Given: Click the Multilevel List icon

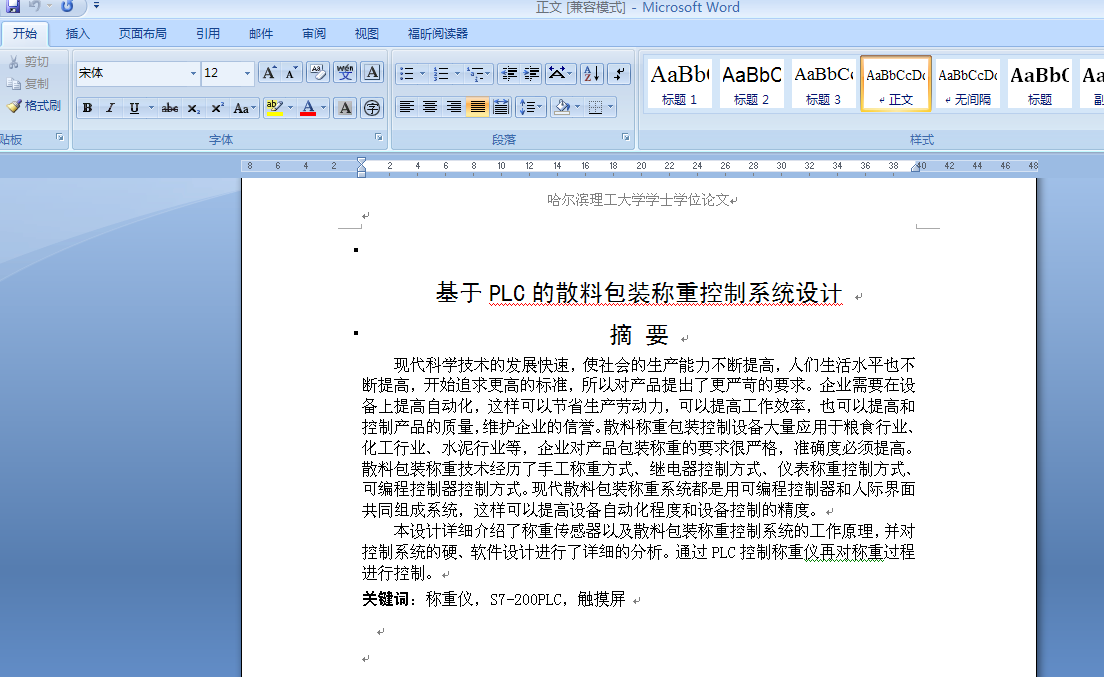Looking at the screenshot, I should point(478,73).
